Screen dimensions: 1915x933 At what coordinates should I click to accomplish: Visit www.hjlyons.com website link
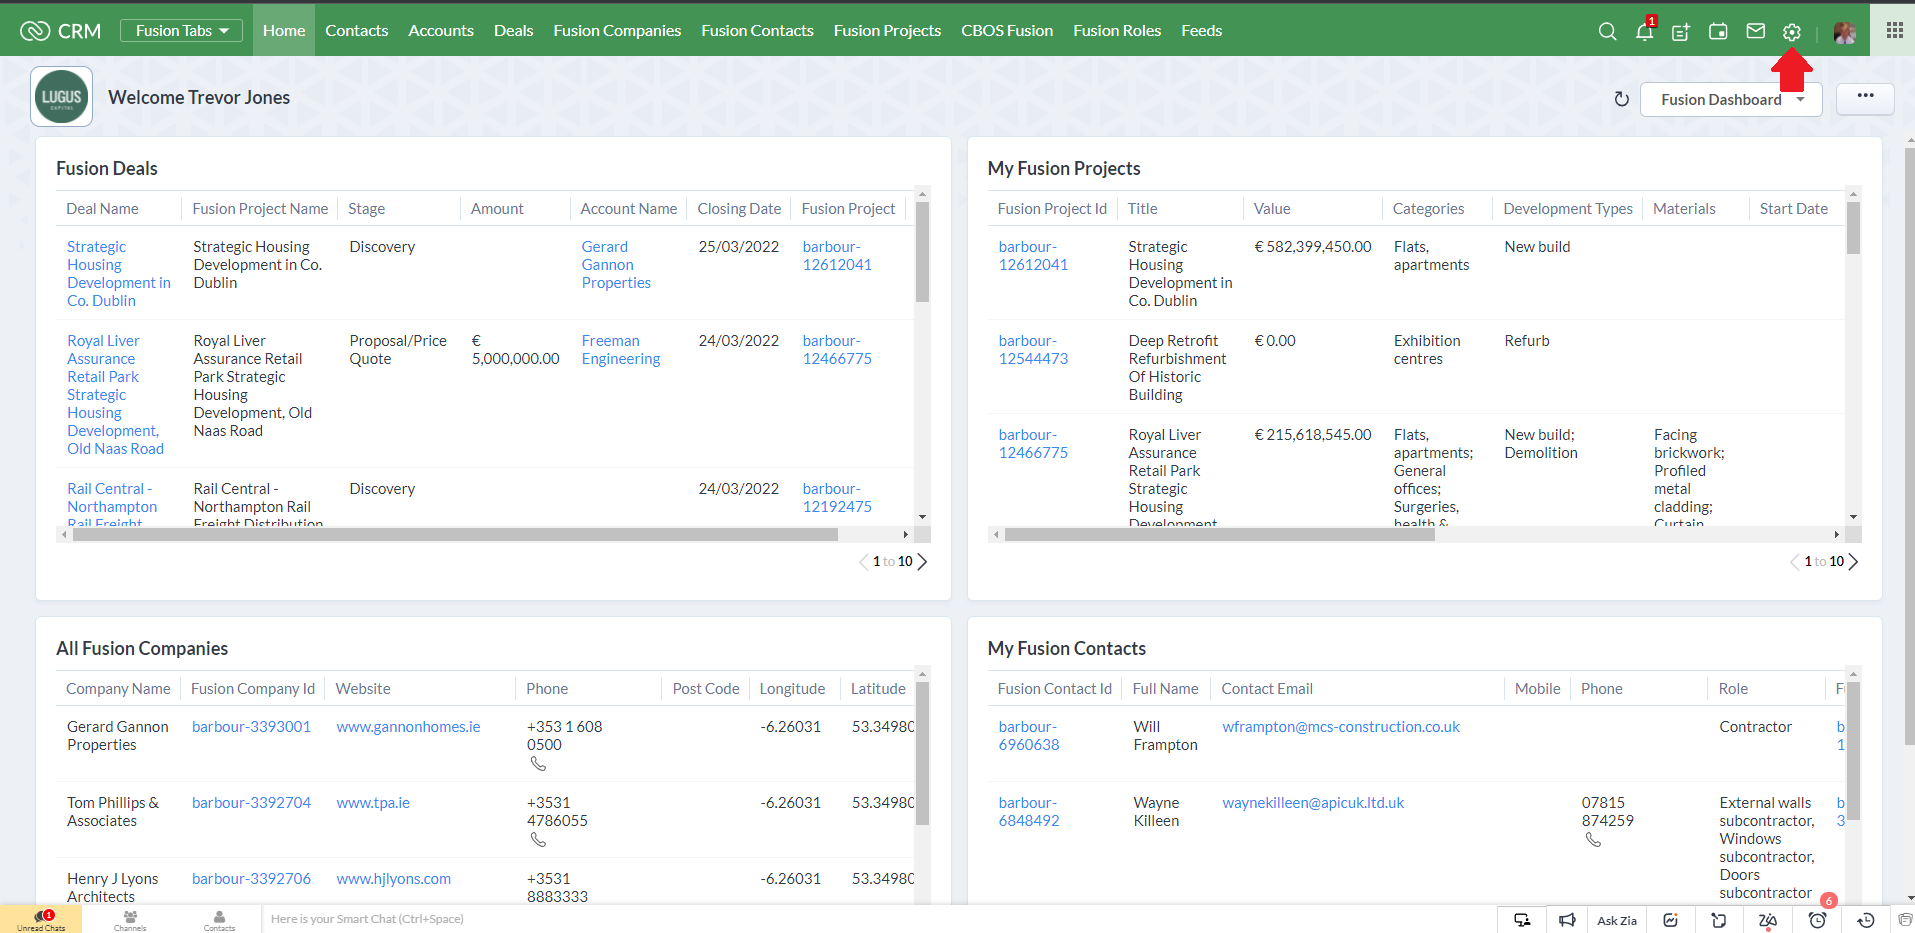pyautogui.click(x=393, y=879)
